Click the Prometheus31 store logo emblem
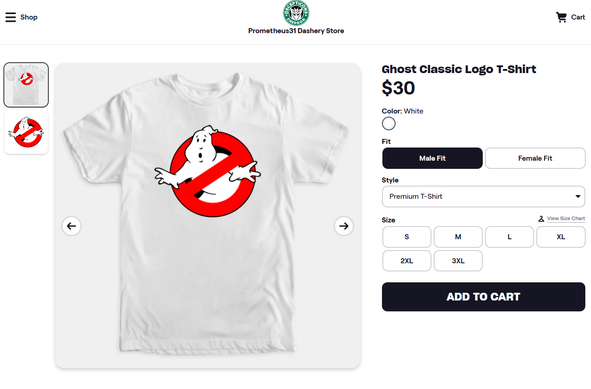This screenshot has width=591, height=389. point(296,13)
